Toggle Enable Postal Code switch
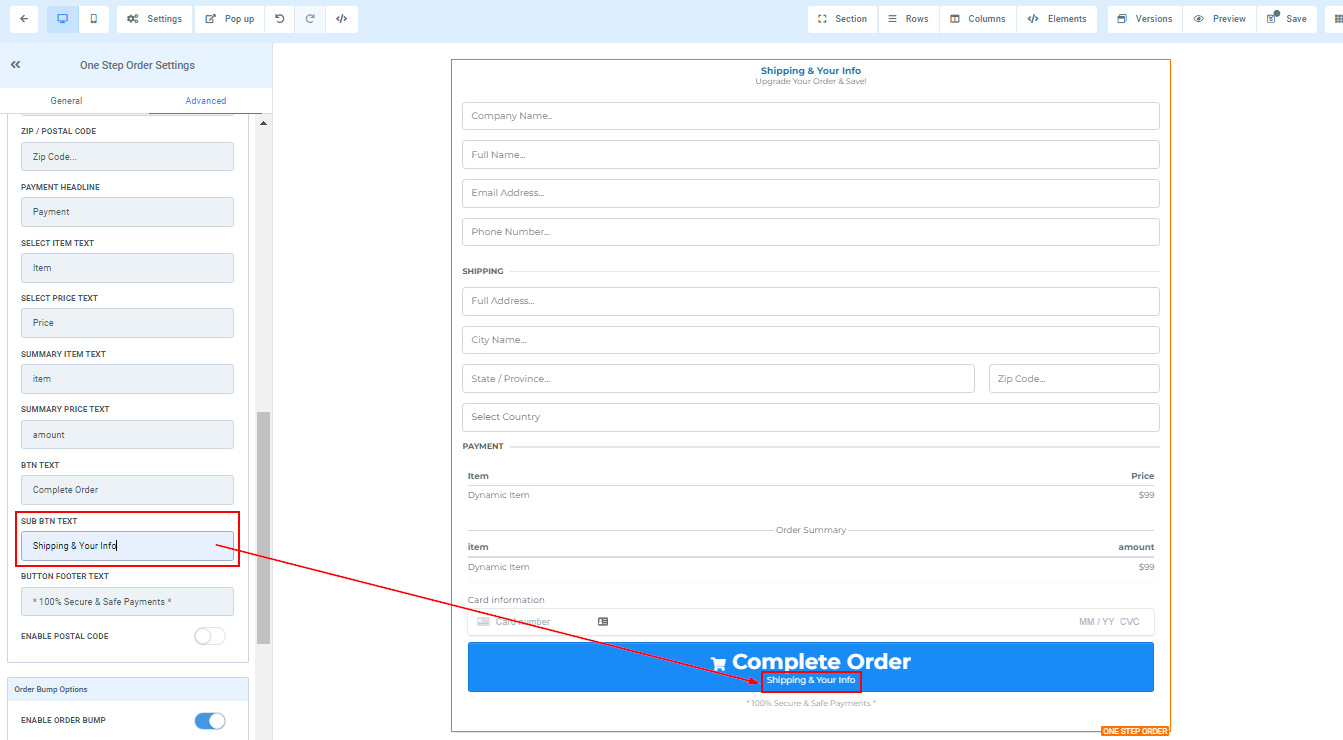This screenshot has width=1343, height=740. pyautogui.click(x=209, y=636)
